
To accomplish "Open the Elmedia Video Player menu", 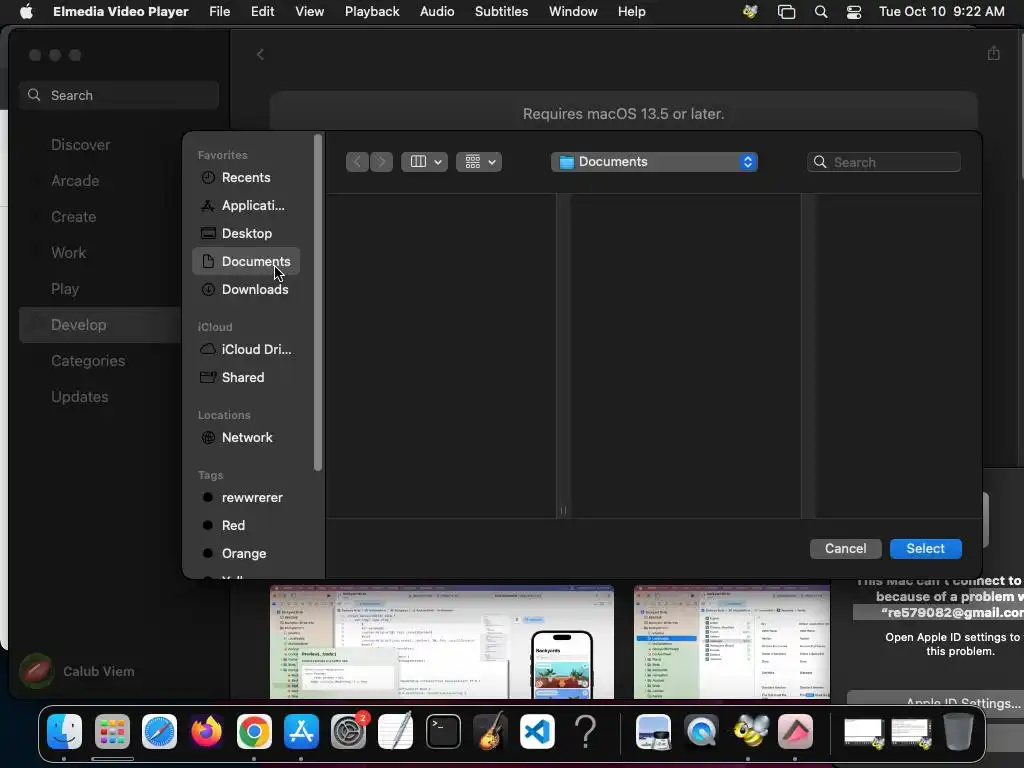I will pos(121,12).
